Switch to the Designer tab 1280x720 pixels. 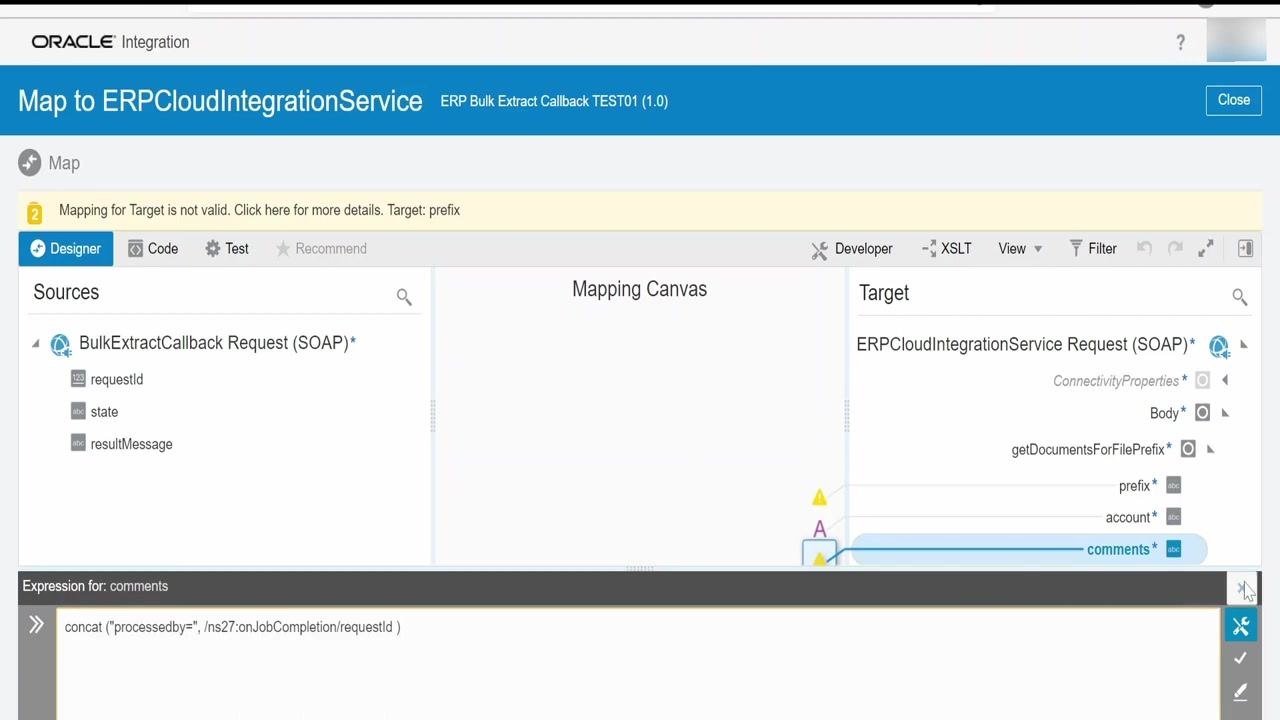66,249
